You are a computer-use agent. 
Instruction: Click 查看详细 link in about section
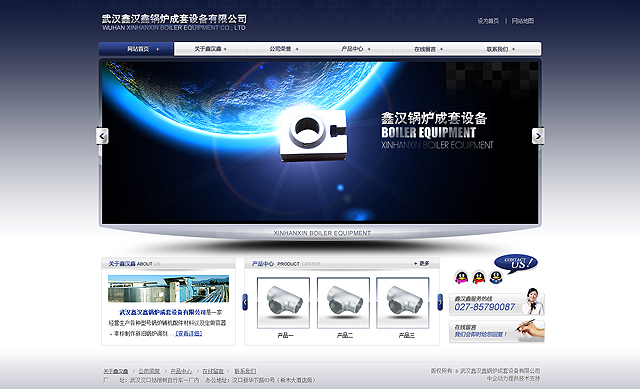[189, 333]
